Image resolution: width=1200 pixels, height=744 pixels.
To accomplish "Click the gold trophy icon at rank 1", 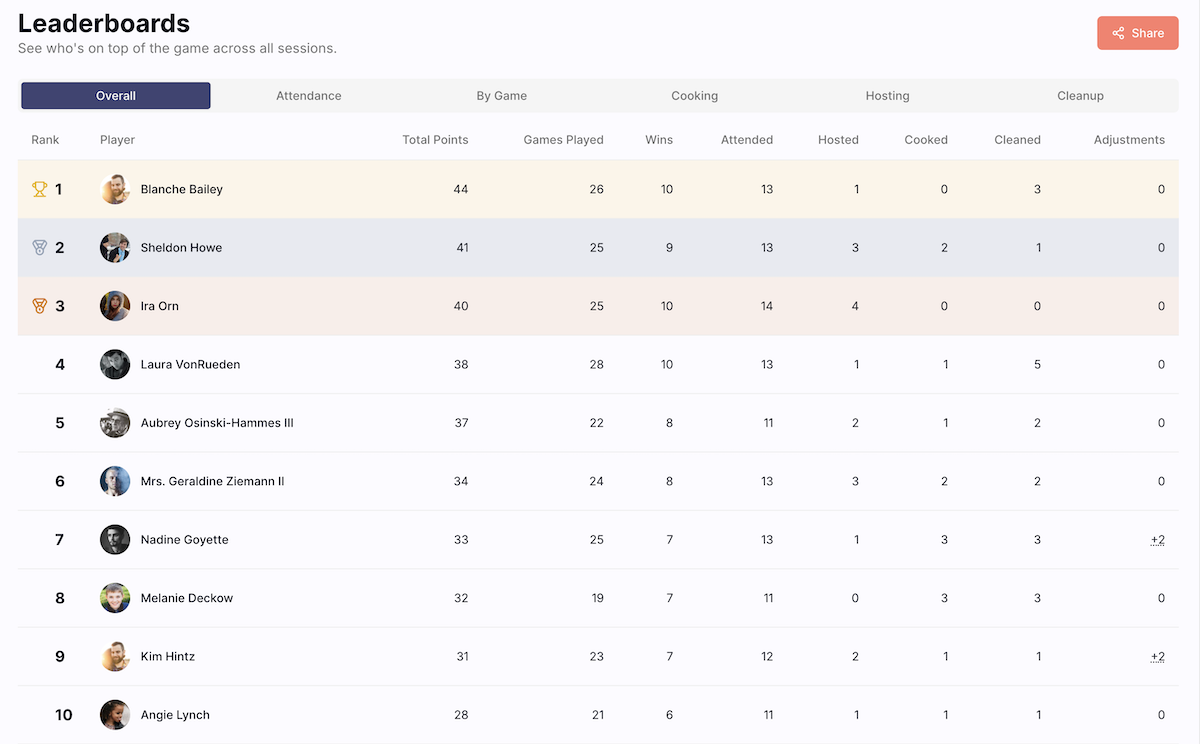I will click(40, 189).
